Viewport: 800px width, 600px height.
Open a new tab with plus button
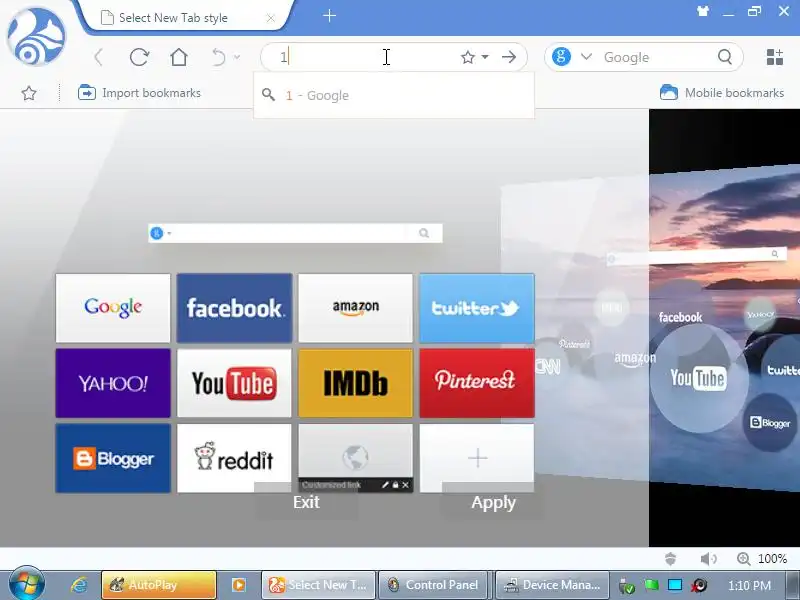[330, 16]
